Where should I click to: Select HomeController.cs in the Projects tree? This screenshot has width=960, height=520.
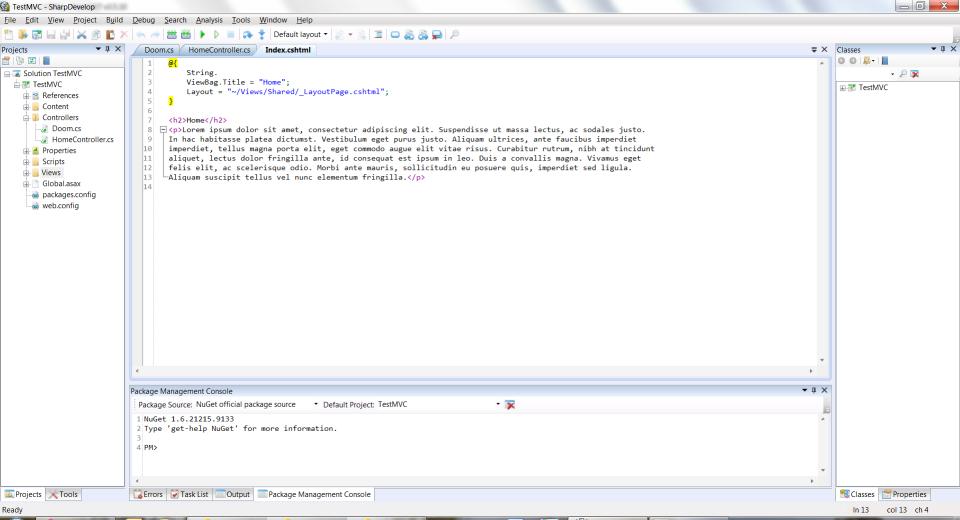[83, 140]
